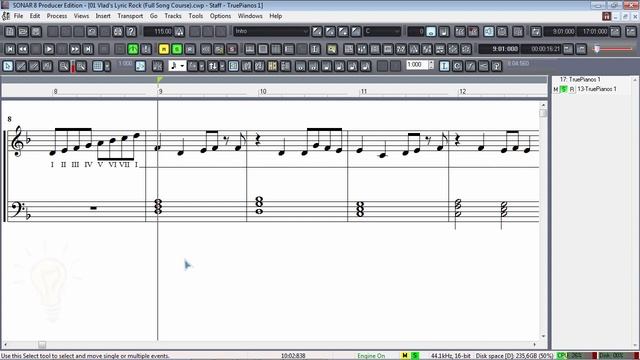Select the Erase tool
640x360 pixels.
34,66
